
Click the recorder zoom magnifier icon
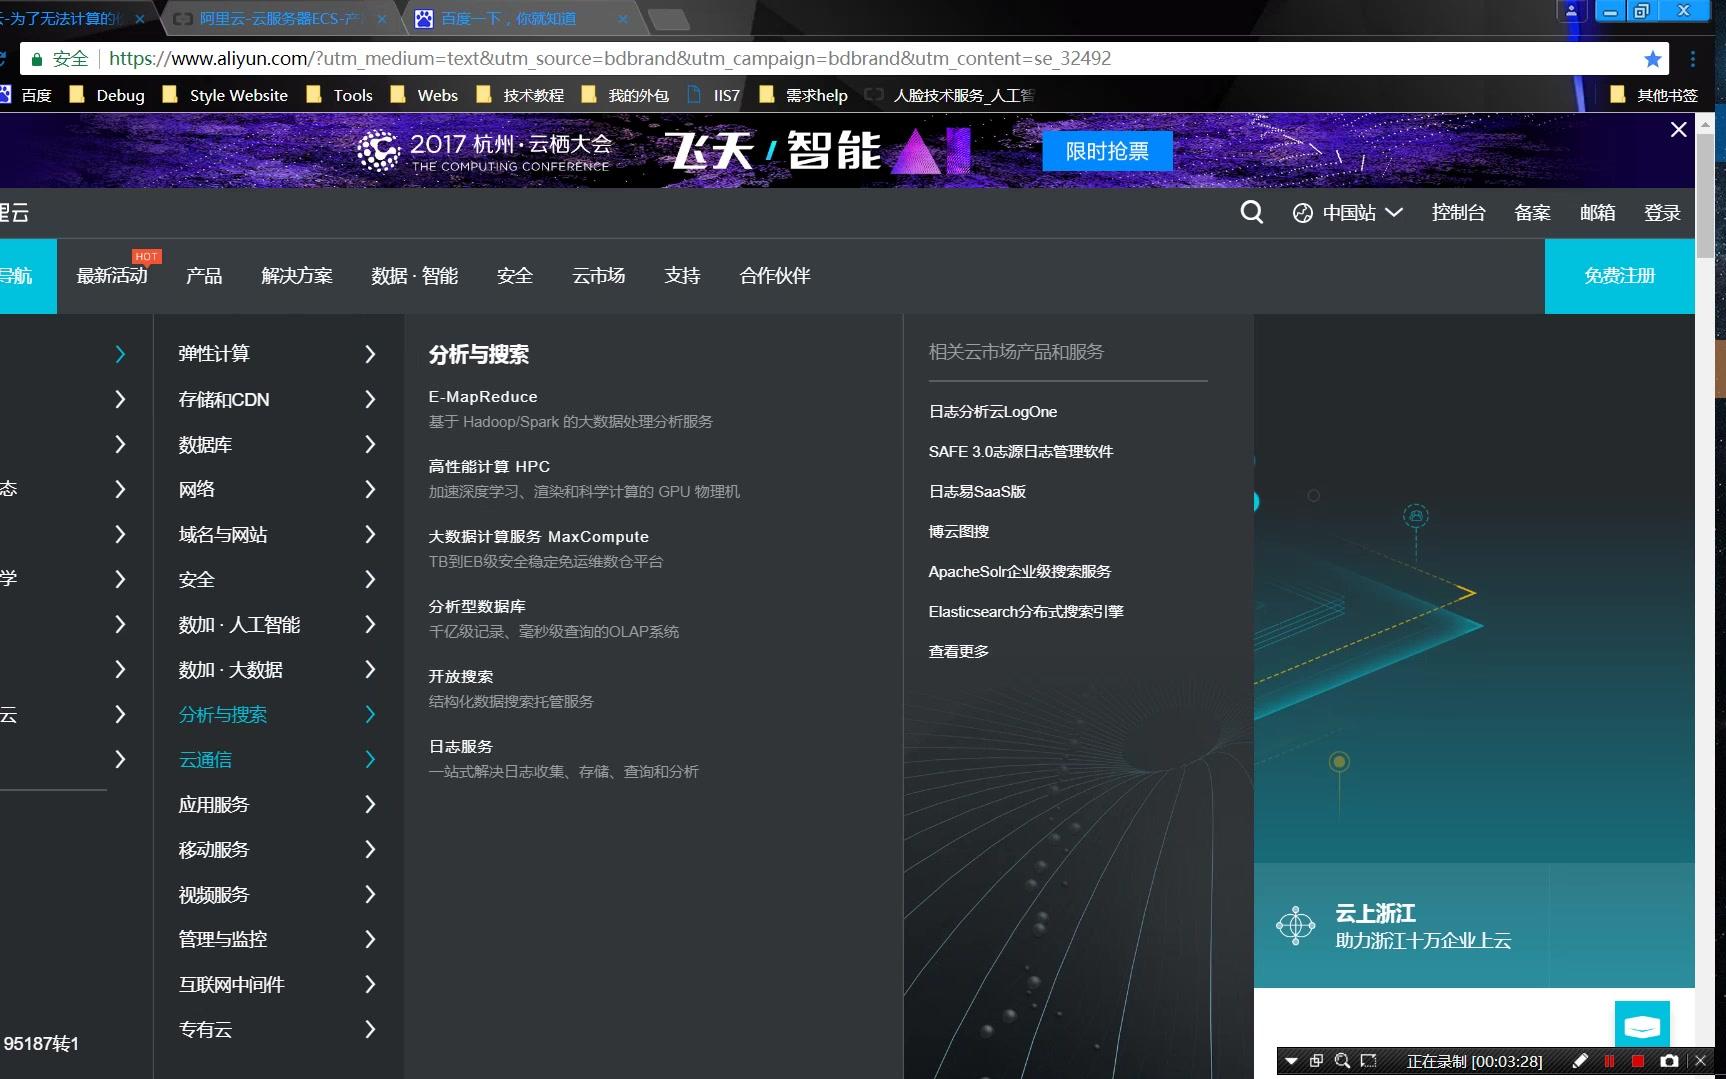pyautogui.click(x=1342, y=1061)
